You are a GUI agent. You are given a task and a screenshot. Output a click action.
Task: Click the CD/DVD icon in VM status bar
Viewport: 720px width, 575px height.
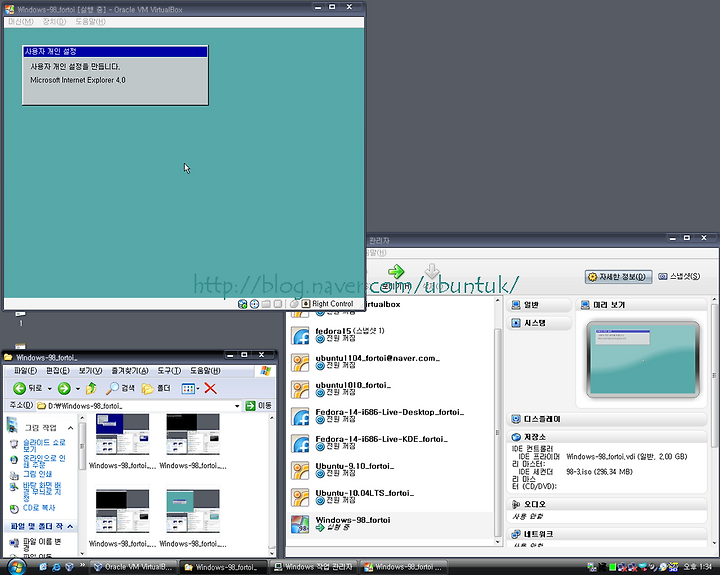[254, 304]
